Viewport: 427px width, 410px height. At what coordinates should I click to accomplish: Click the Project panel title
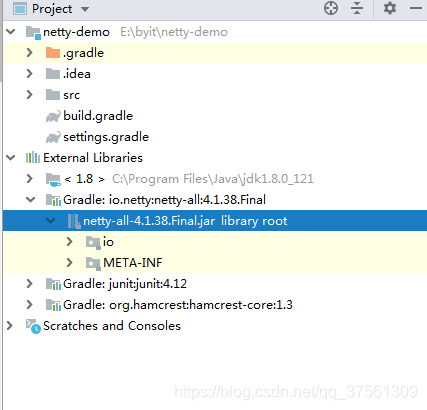[52, 9]
